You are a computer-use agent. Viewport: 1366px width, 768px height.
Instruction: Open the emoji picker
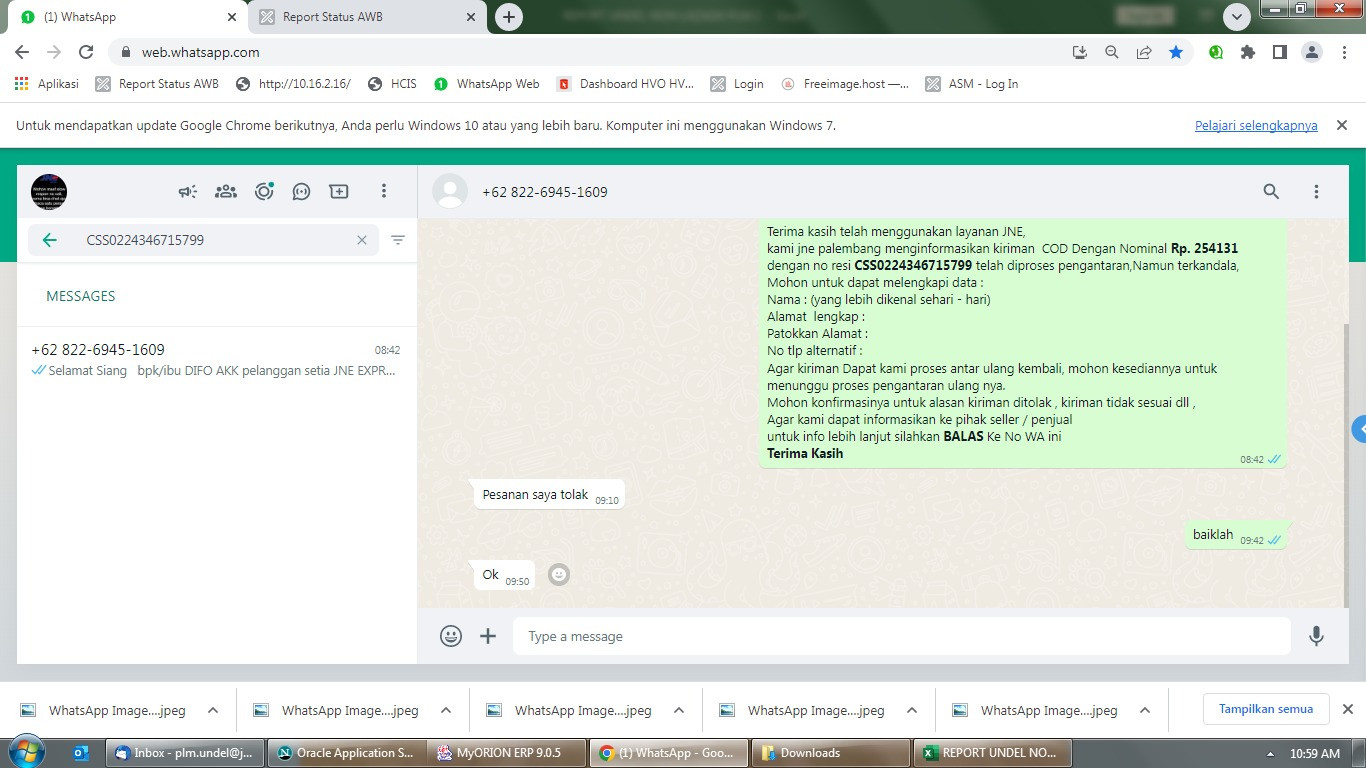451,636
